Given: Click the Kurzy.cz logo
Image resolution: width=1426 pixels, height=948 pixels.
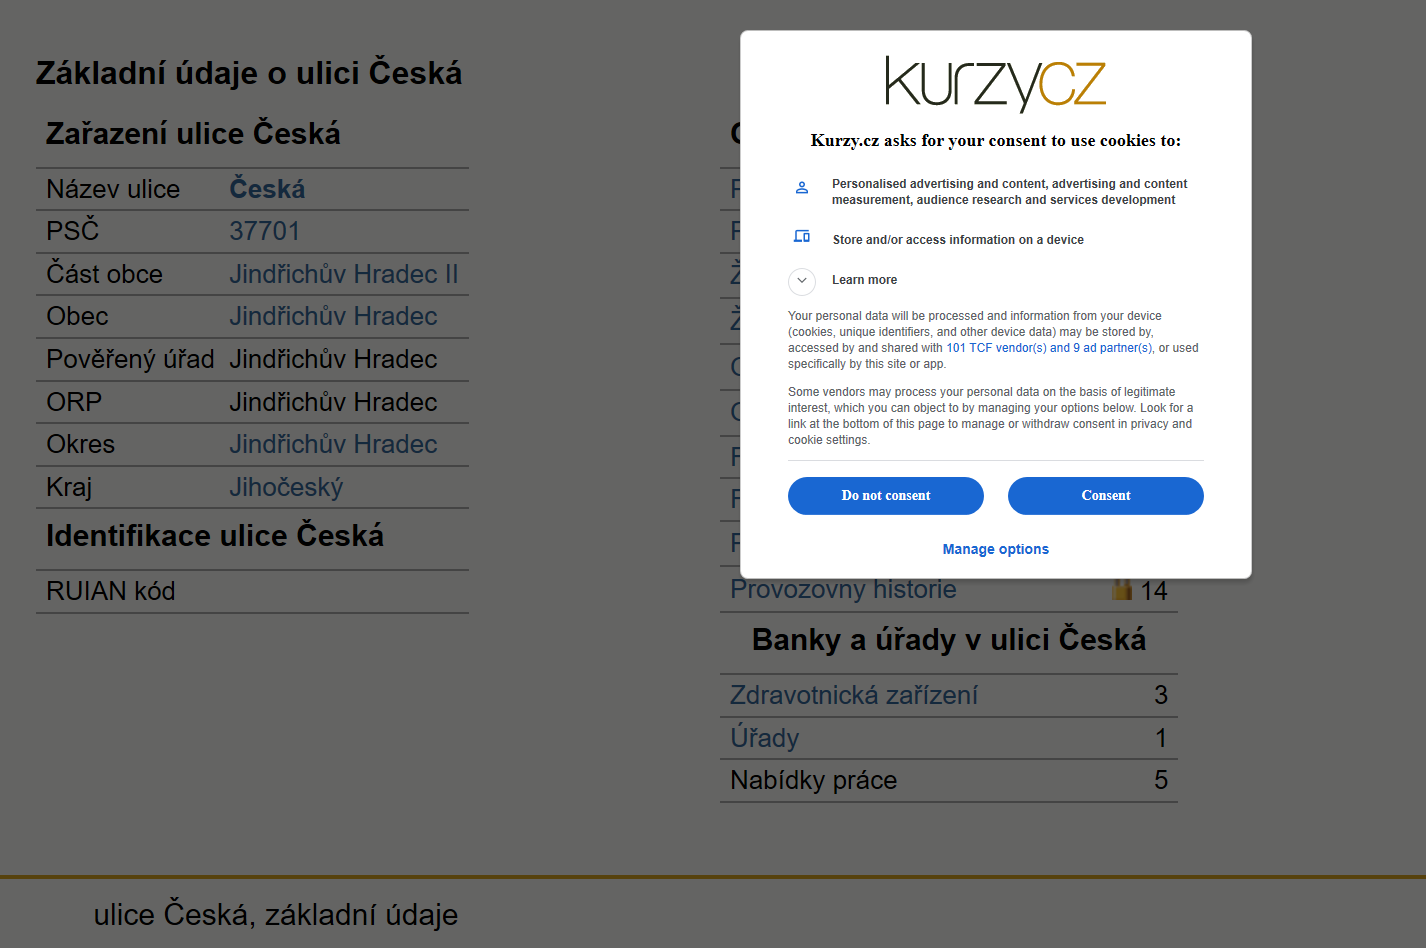Looking at the screenshot, I should point(996,84).
